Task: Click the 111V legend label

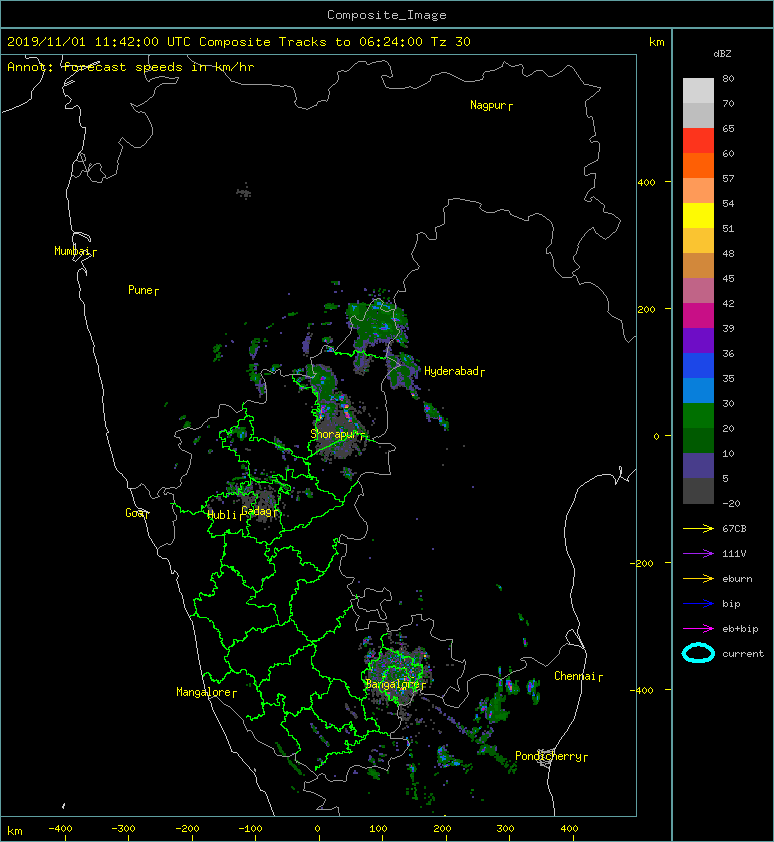Action: tap(734, 554)
